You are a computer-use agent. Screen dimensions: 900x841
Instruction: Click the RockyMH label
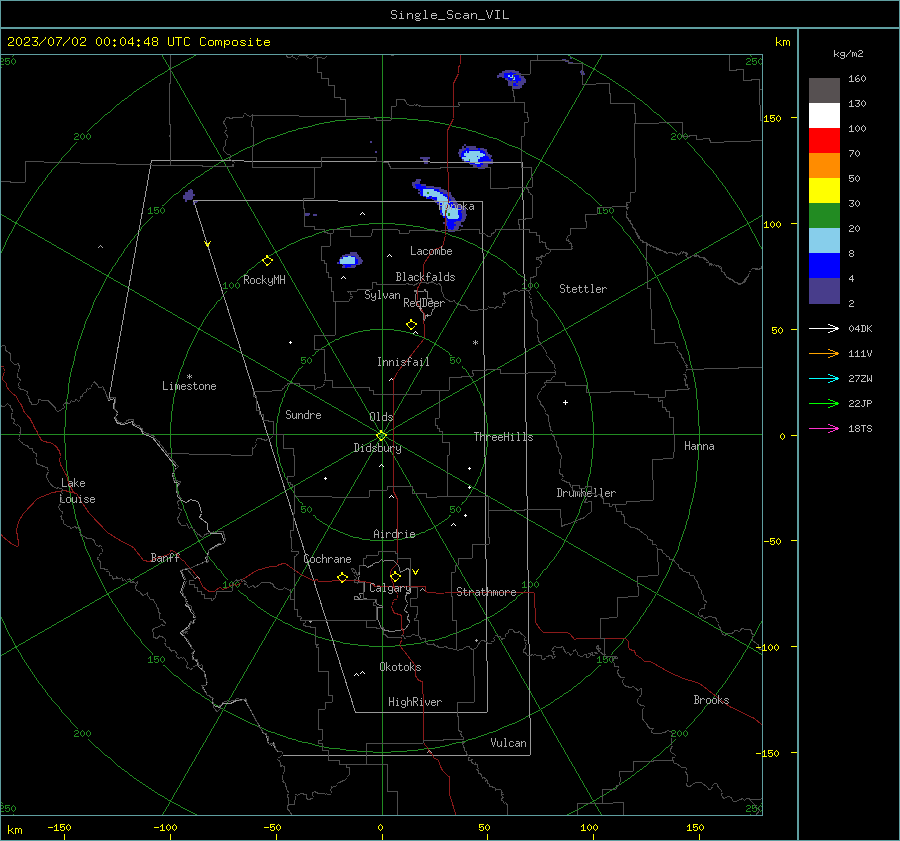[x=264, y=280]
